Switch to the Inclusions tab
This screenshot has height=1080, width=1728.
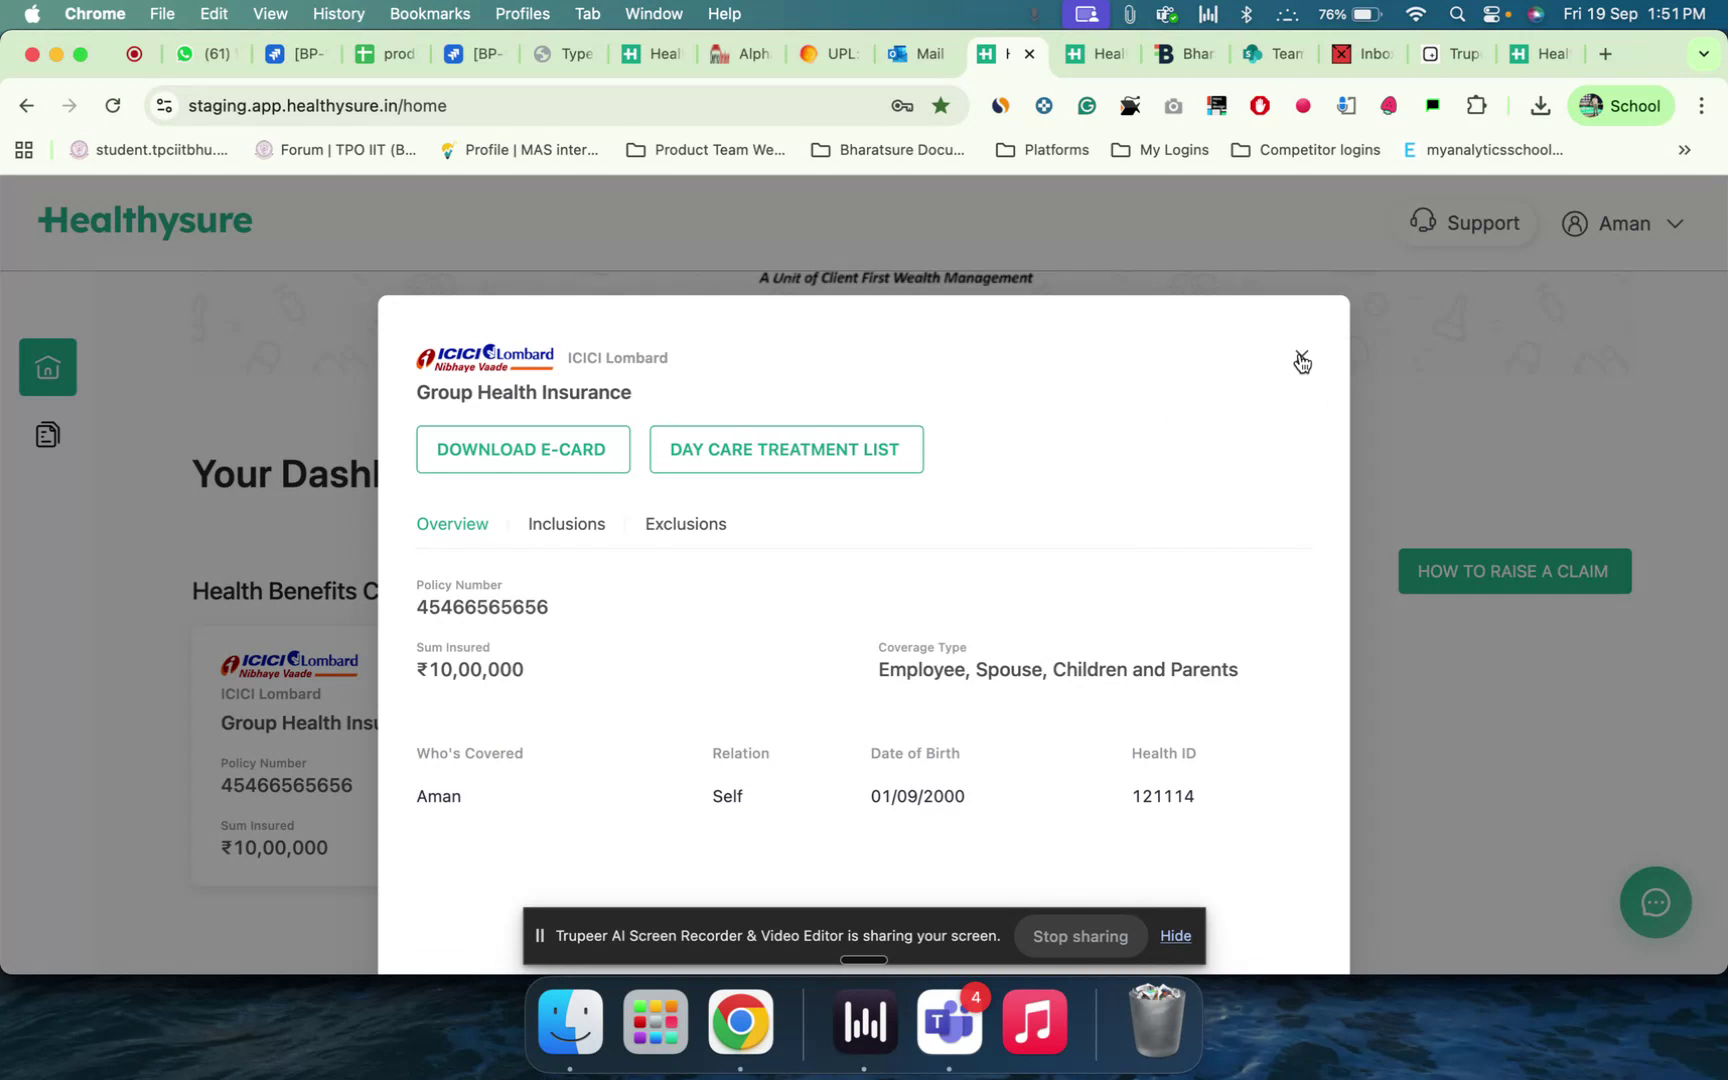click(x=567, y=524)
